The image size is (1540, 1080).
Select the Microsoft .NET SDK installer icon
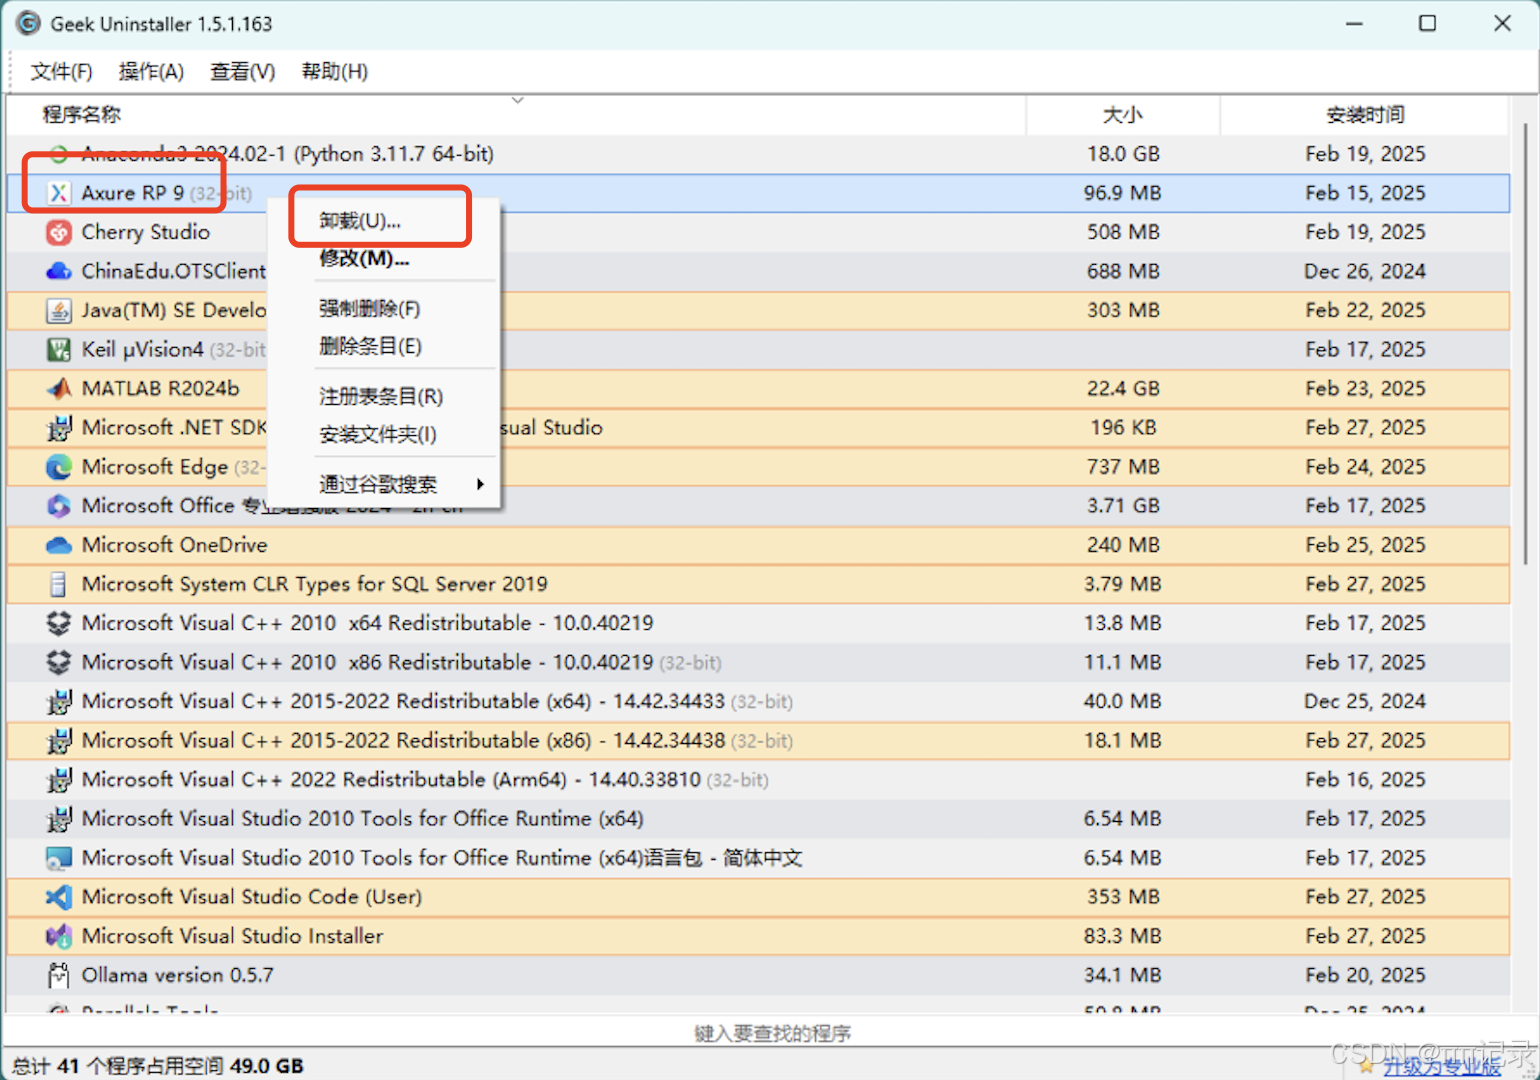pyautogui.click(x=59, y=428)
